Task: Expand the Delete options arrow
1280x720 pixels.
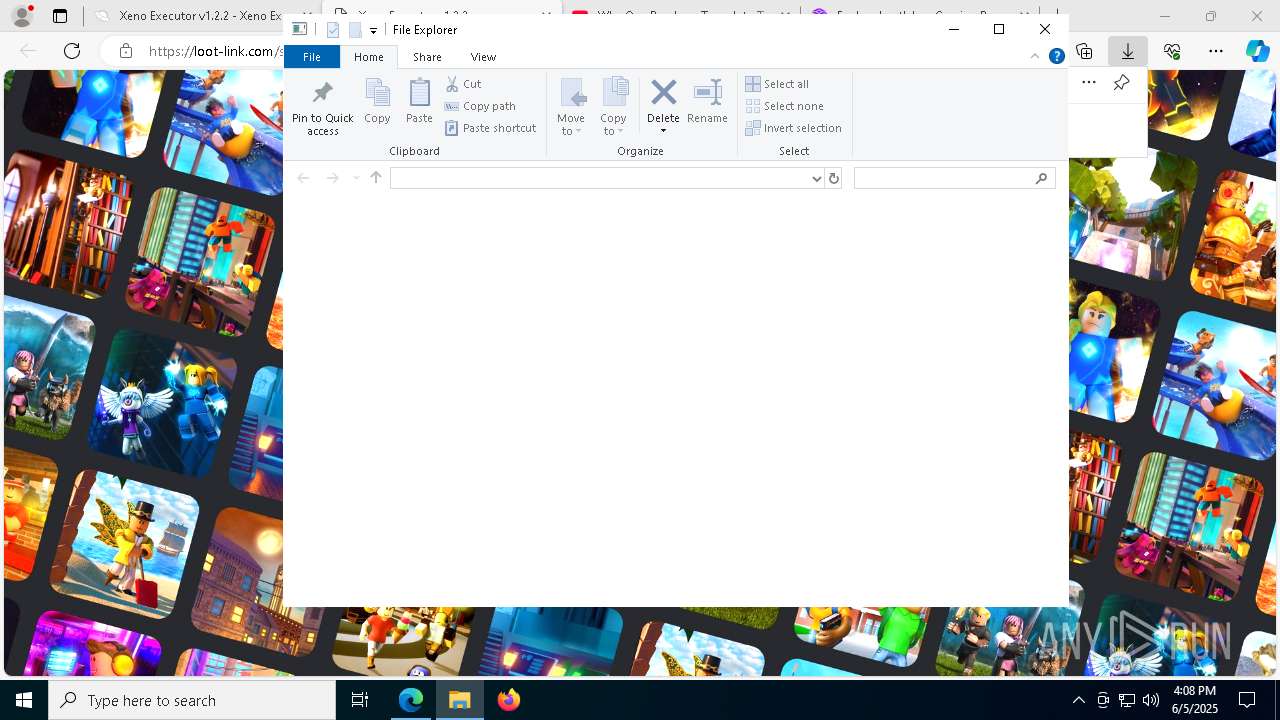Action: tap(663, 131)
